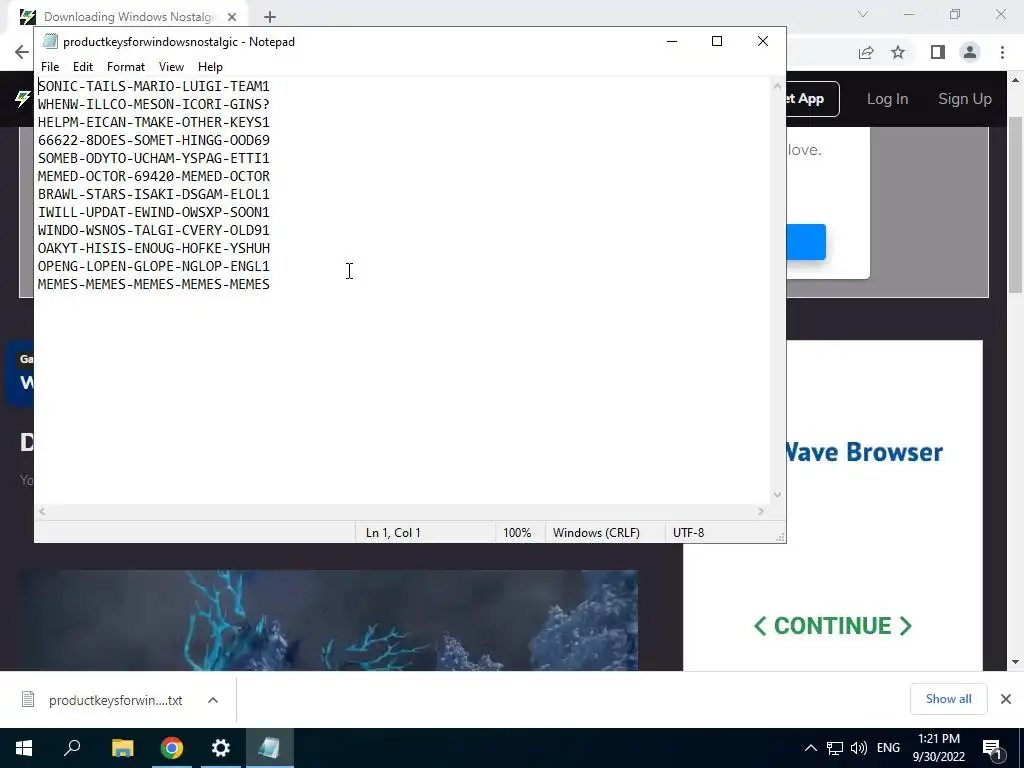Image resolution: width=1024 pixels, height=768 pixels.
Task: Click the line 66622-8DOES-SOMET-HINGG-OOD69
Action: tap(153, 140)
